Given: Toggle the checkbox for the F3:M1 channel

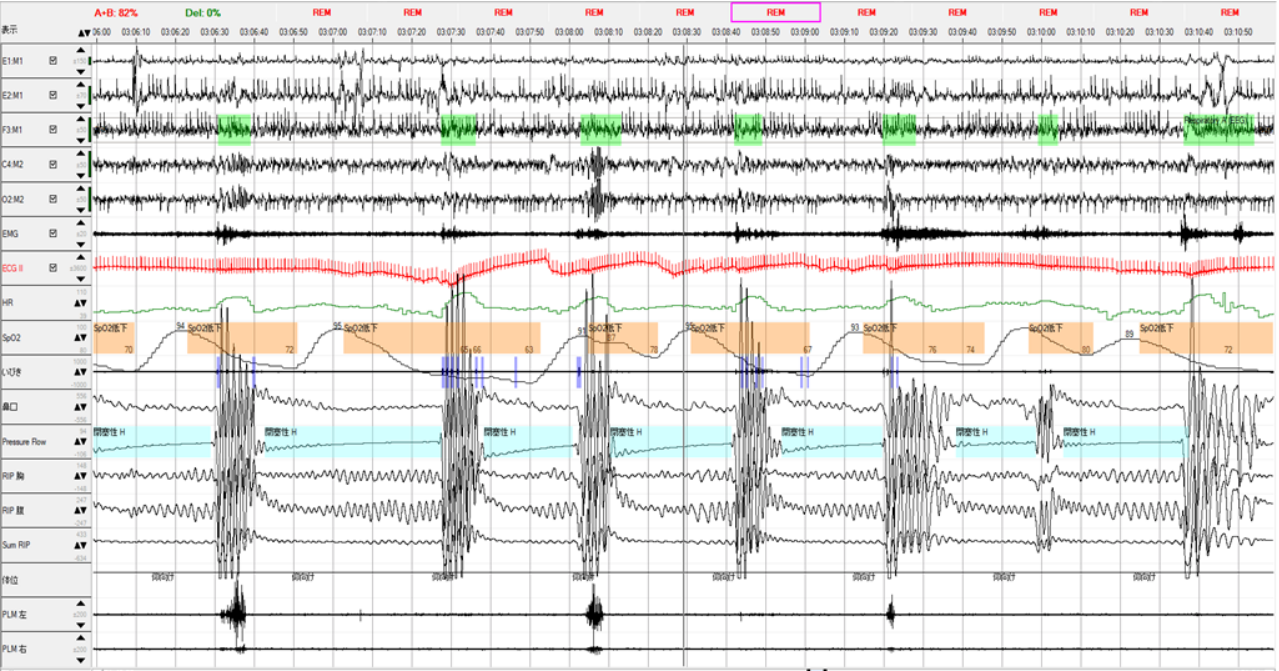Looking at the screenshot, I should 53,130.
